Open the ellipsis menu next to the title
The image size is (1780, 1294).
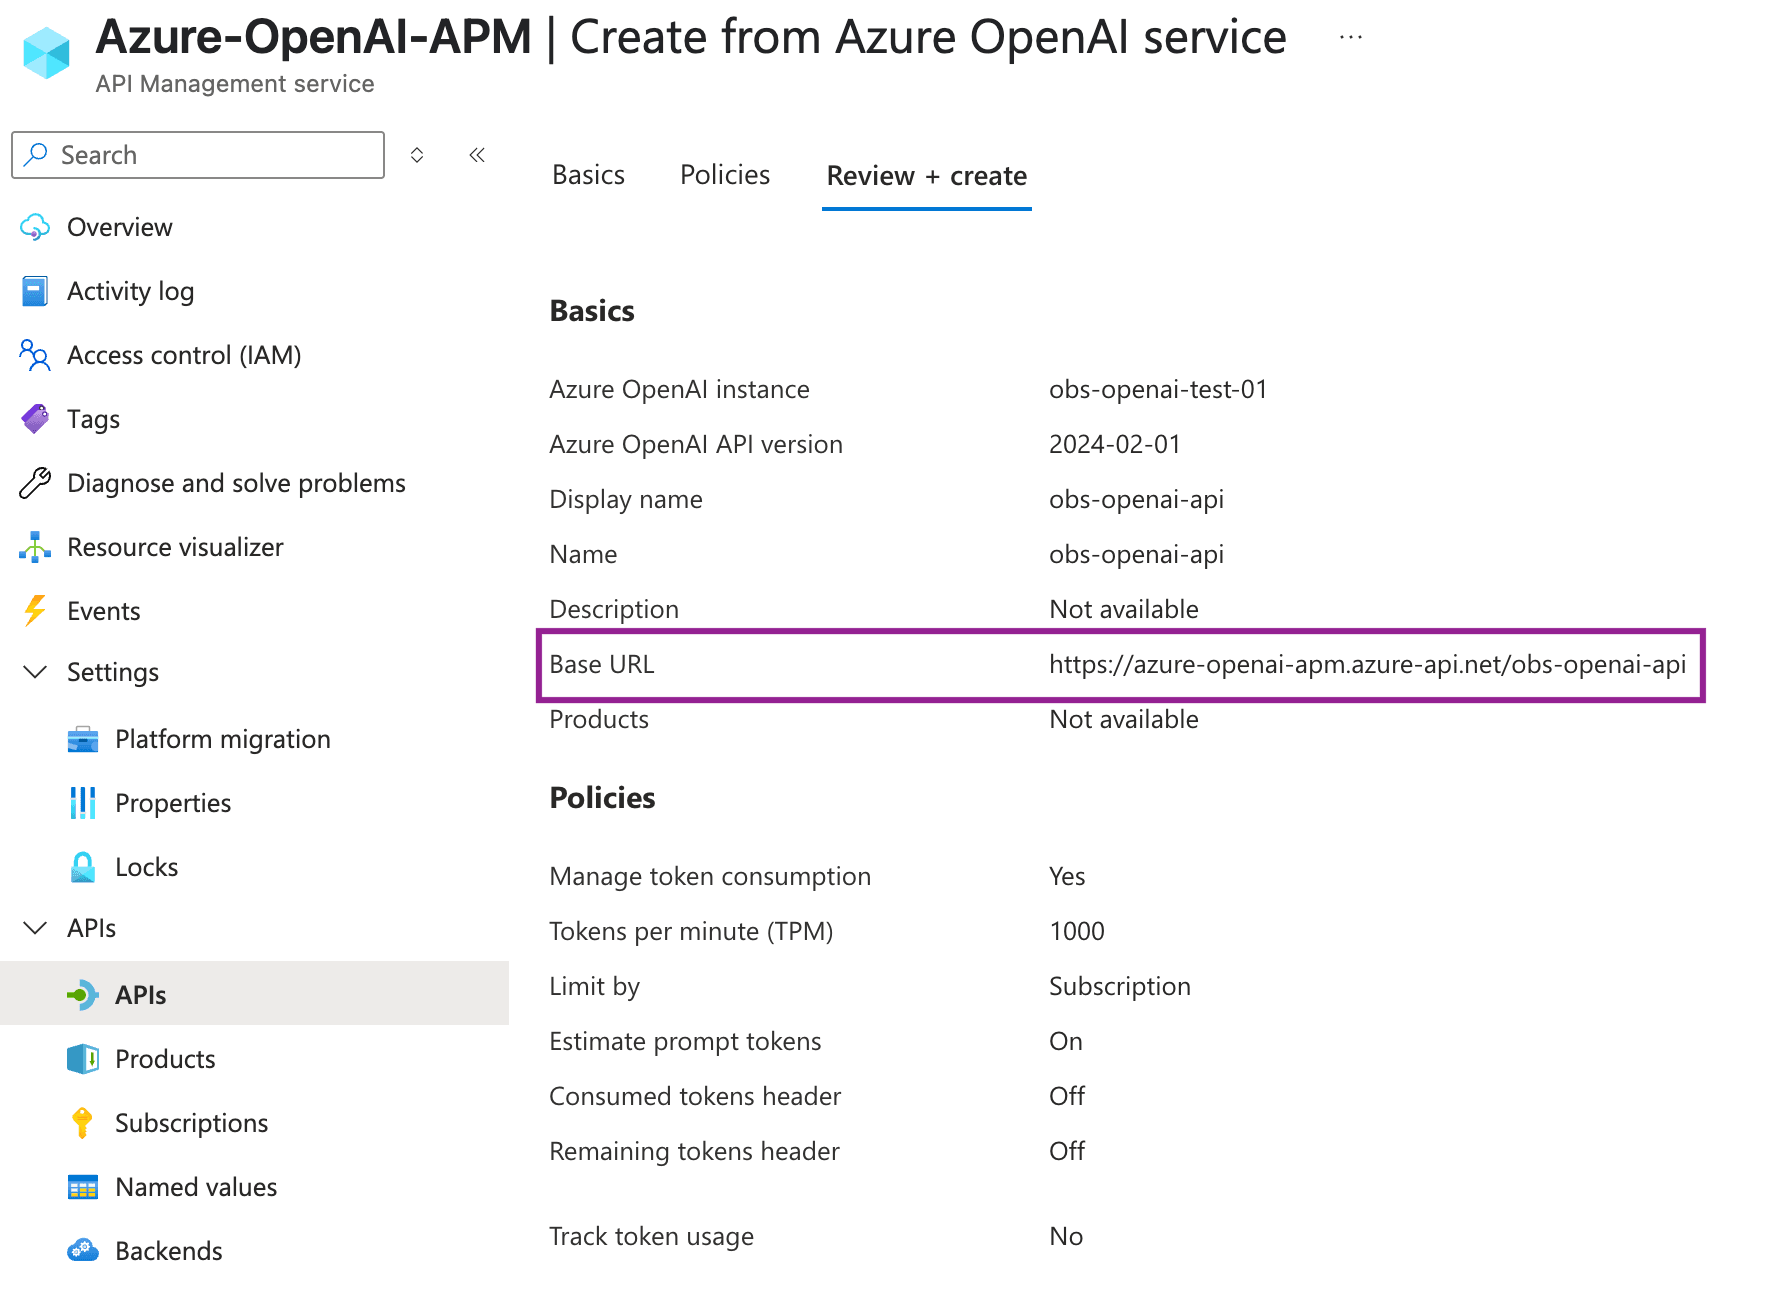(x=1350, y=36)
